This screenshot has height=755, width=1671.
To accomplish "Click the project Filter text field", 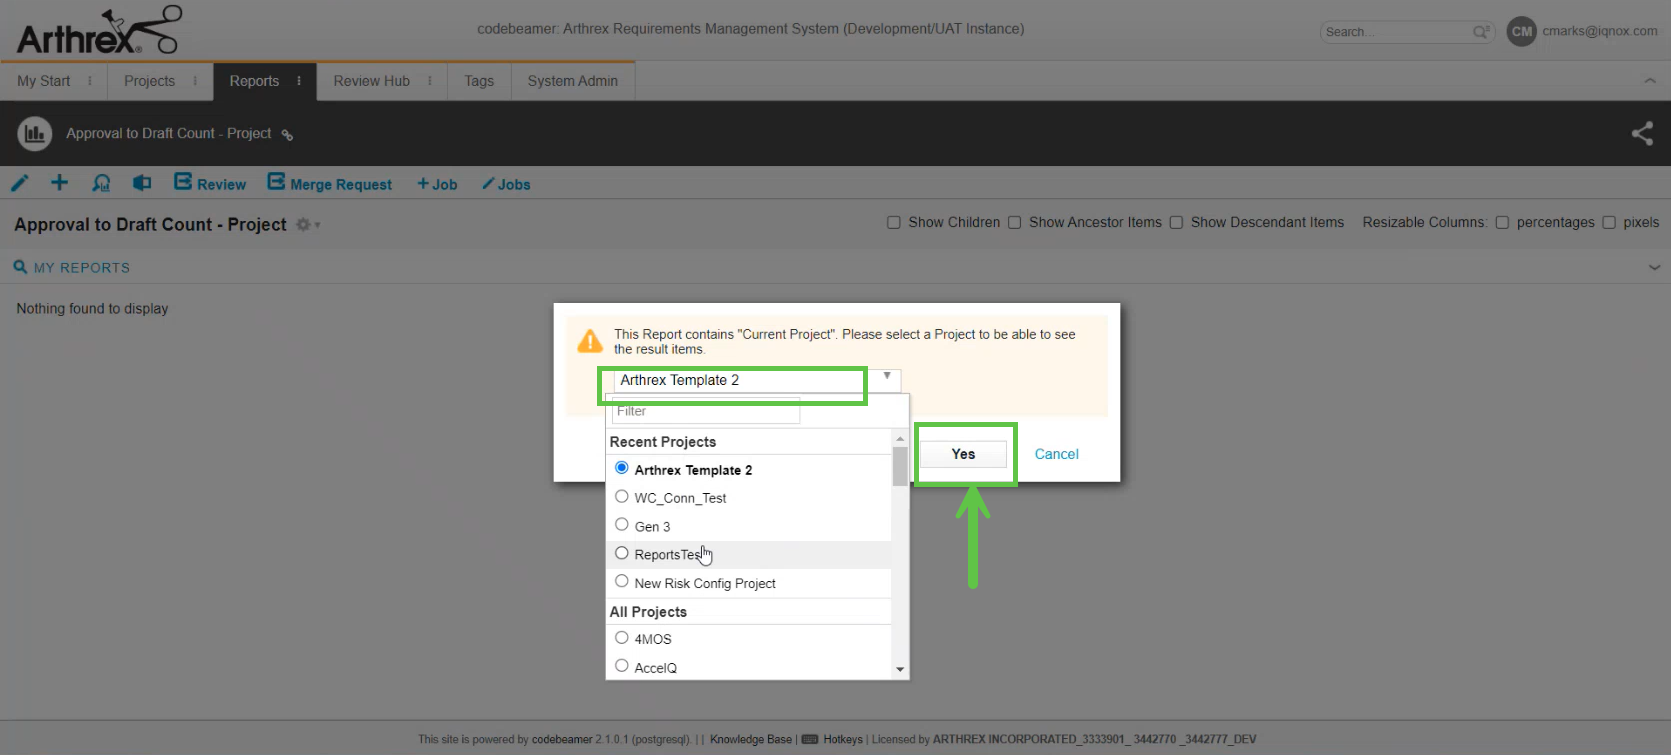I will 705,411.
